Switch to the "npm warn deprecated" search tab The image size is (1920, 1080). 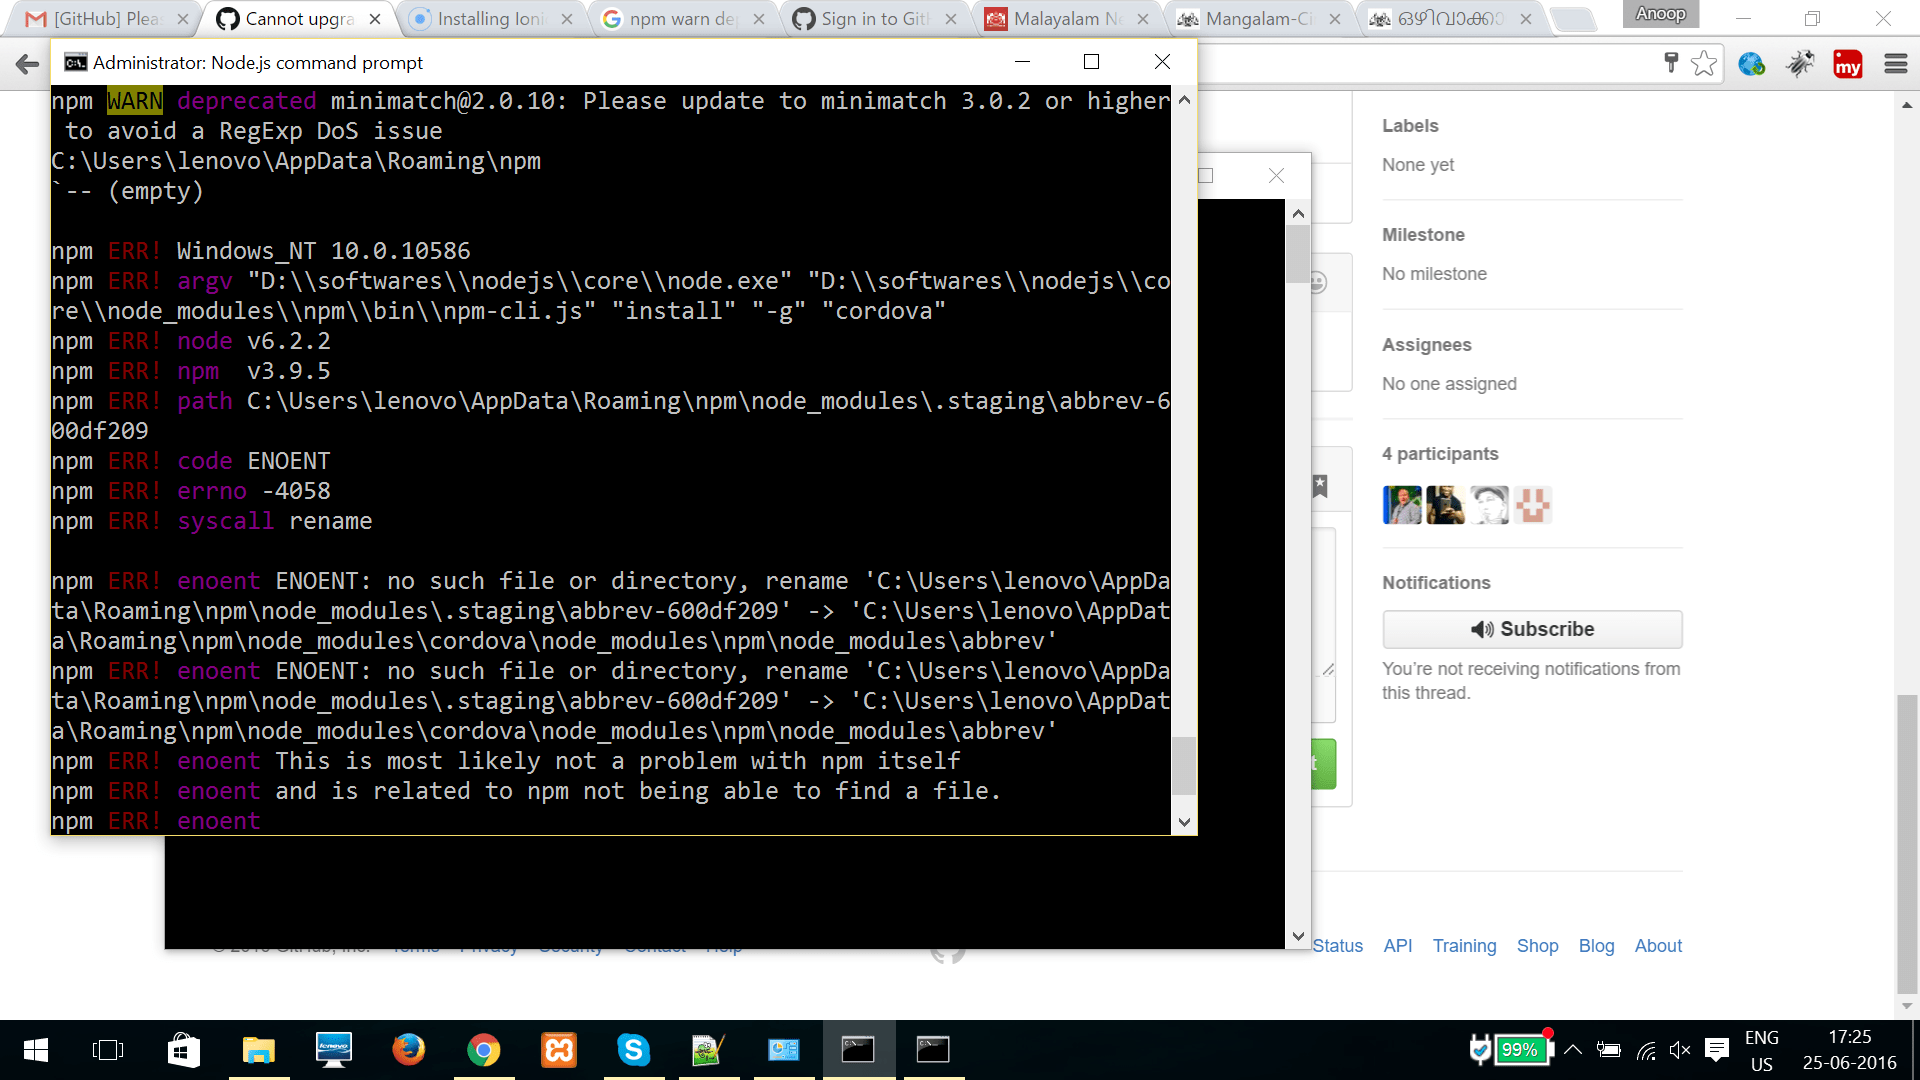680,17
